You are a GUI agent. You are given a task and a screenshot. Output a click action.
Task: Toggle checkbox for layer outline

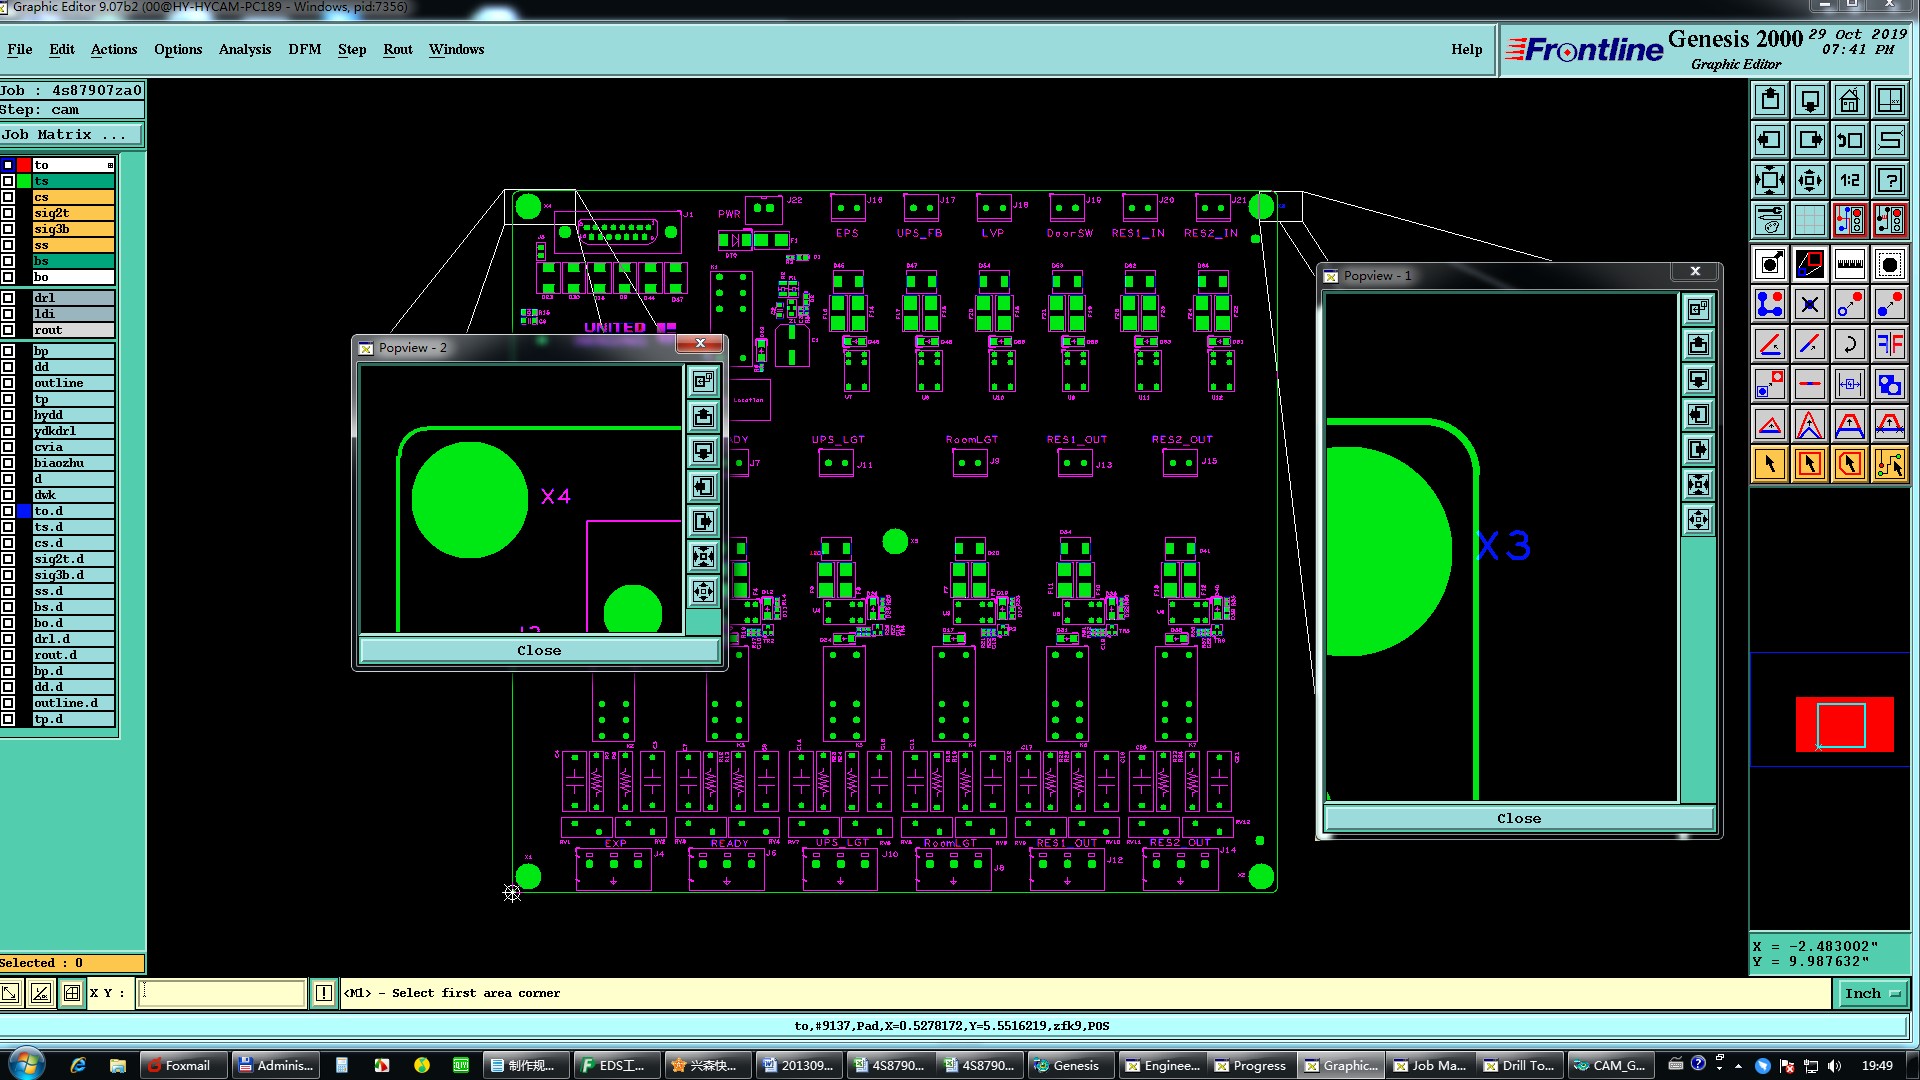coord(8,383)
